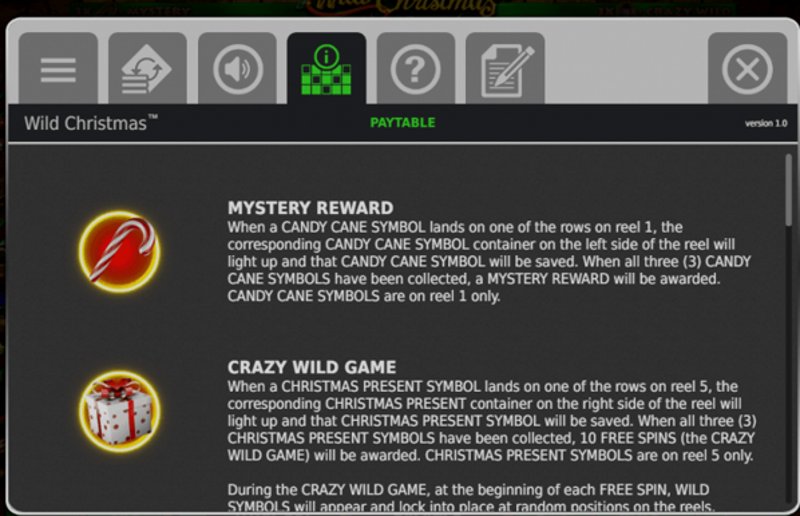Open the hamburger menu tab
The height and width of the screenshot is (516, 800).
pyautogui.click(x=58, y=69)
